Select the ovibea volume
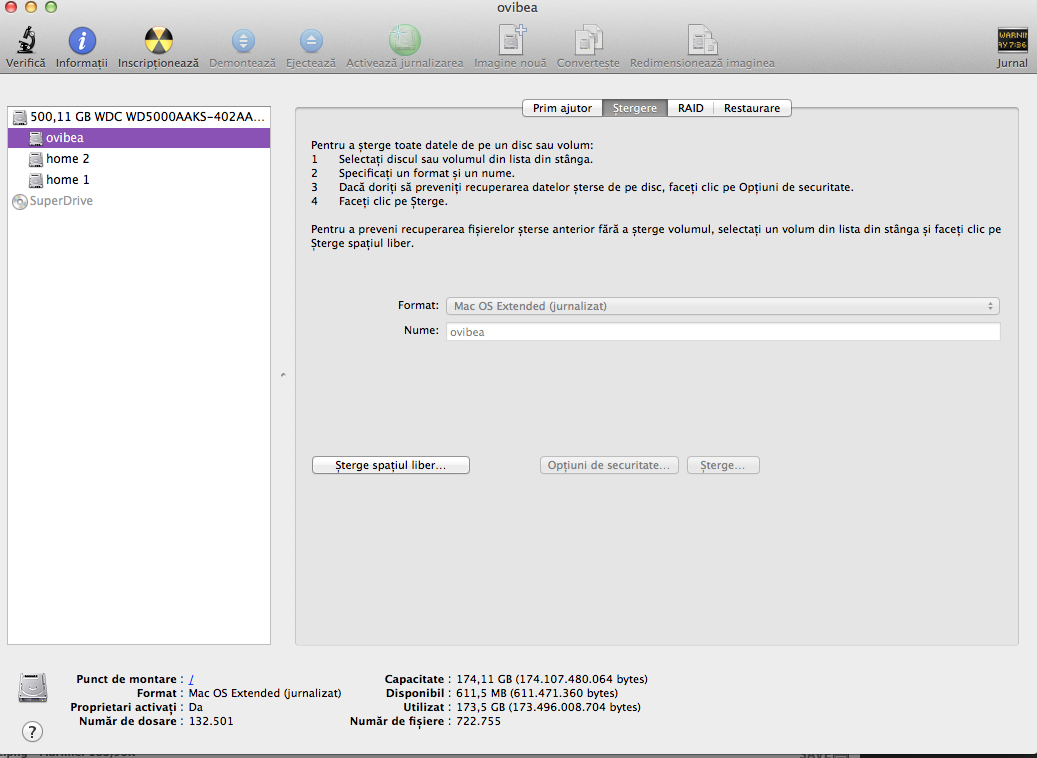This screenshot has width=1037, height=758. [x=139, y=138]
